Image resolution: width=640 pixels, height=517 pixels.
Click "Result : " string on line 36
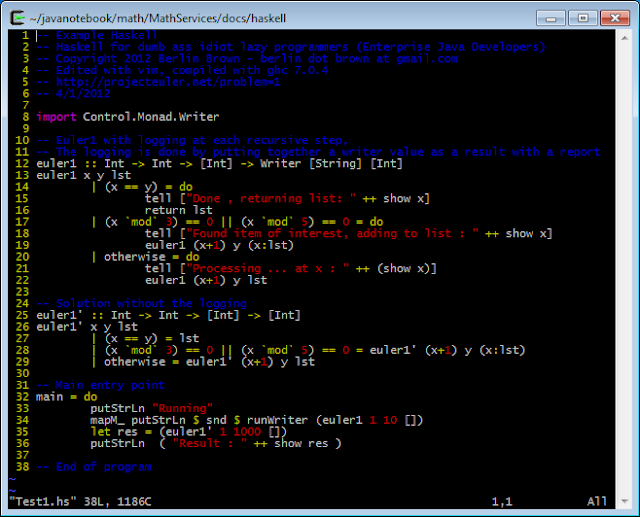210,444
